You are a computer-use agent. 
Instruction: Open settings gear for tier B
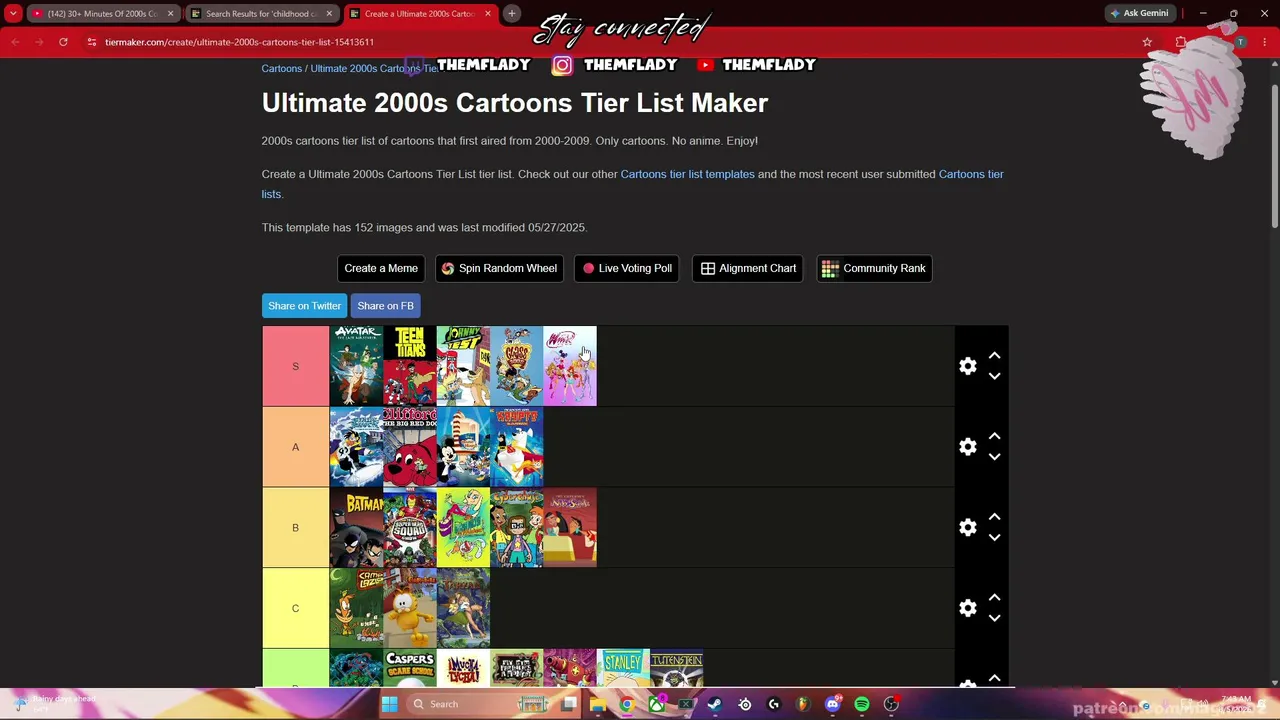pos(967,527)
